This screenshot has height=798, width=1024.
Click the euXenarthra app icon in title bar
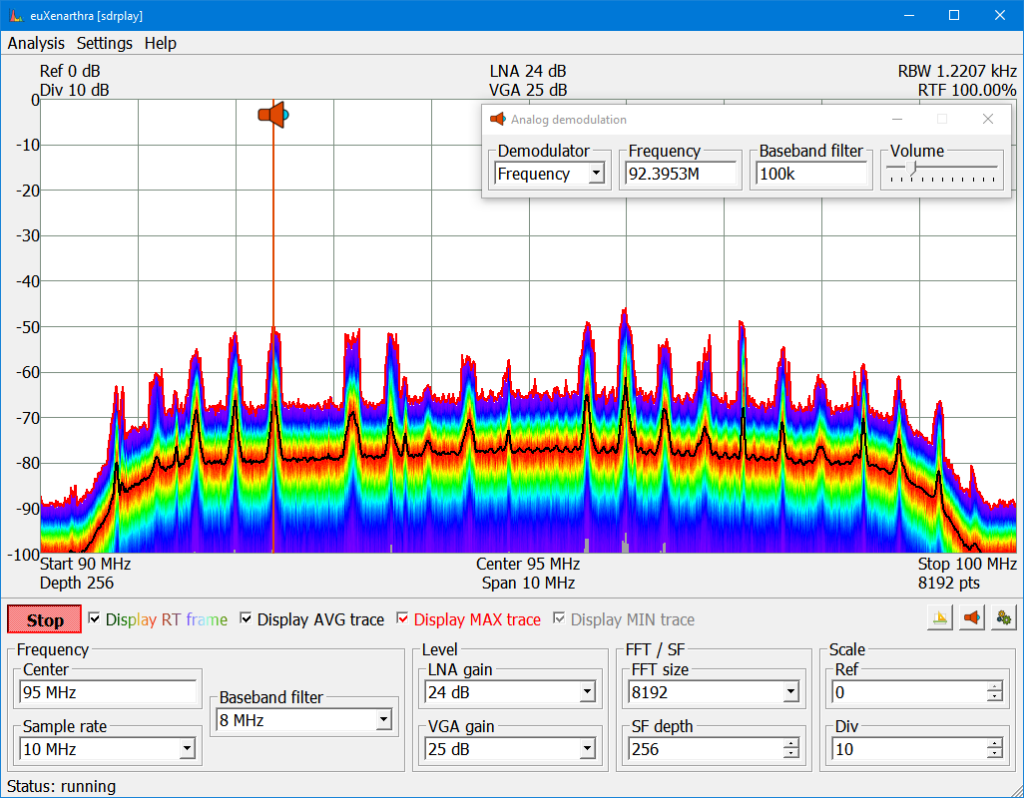click(16, 15)
